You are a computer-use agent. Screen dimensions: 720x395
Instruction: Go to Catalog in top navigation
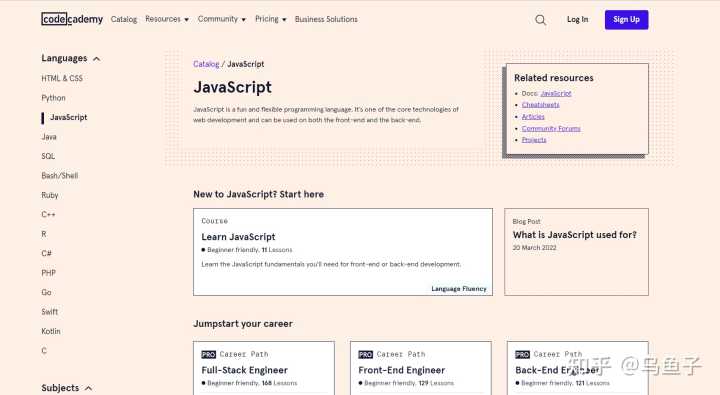[124, 19]
